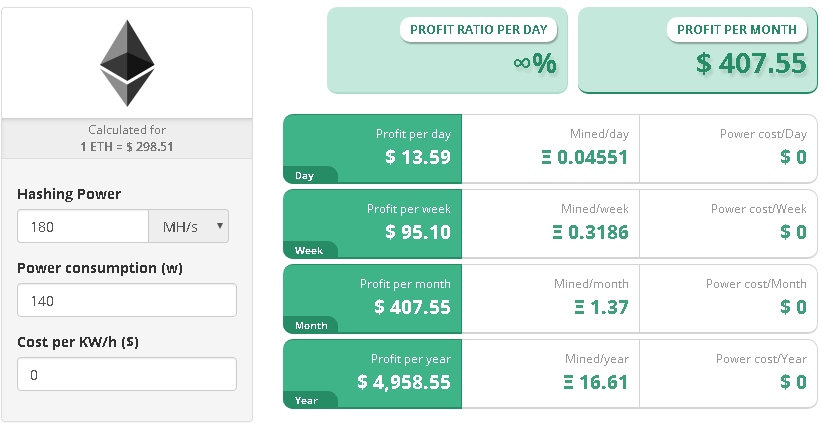
Task: Click the $ 13.59 profit per day value
Action: 418,157
